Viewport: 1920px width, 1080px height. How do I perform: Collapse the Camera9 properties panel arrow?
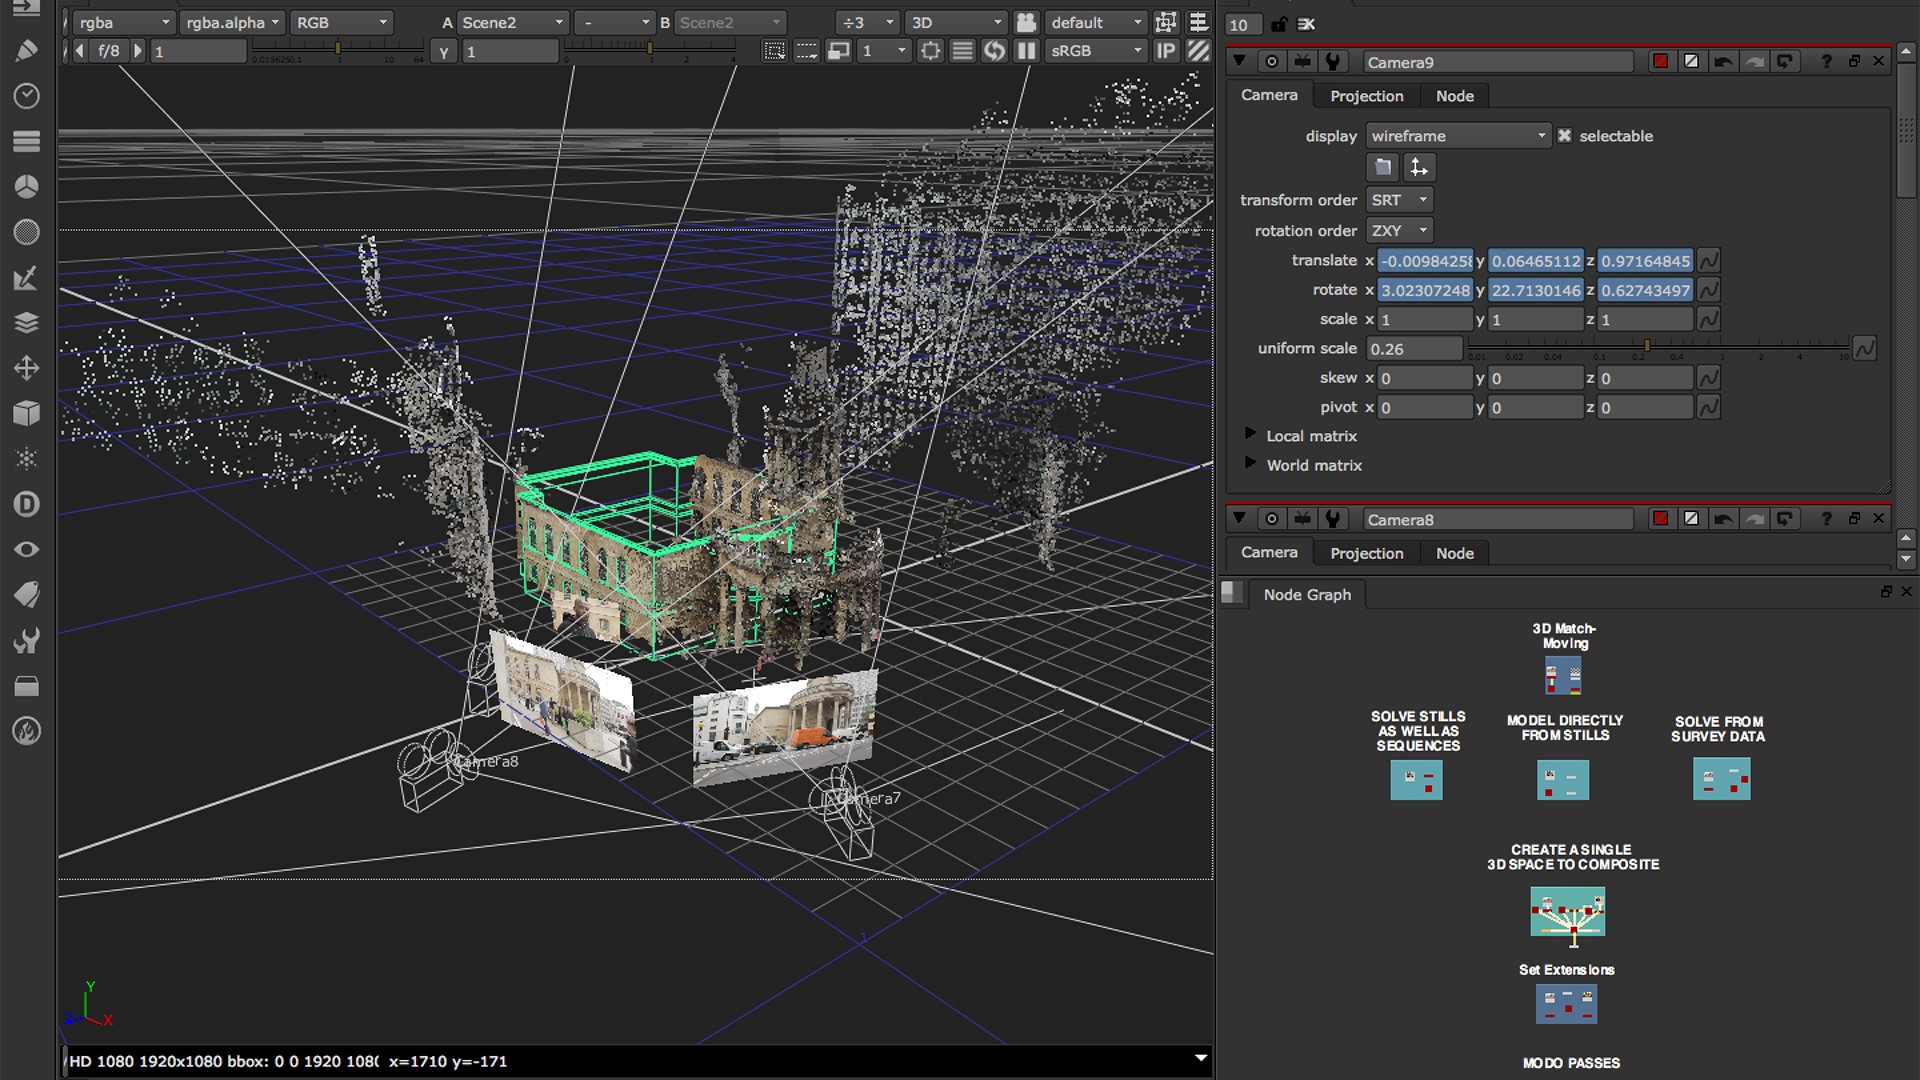point(1239,61)
